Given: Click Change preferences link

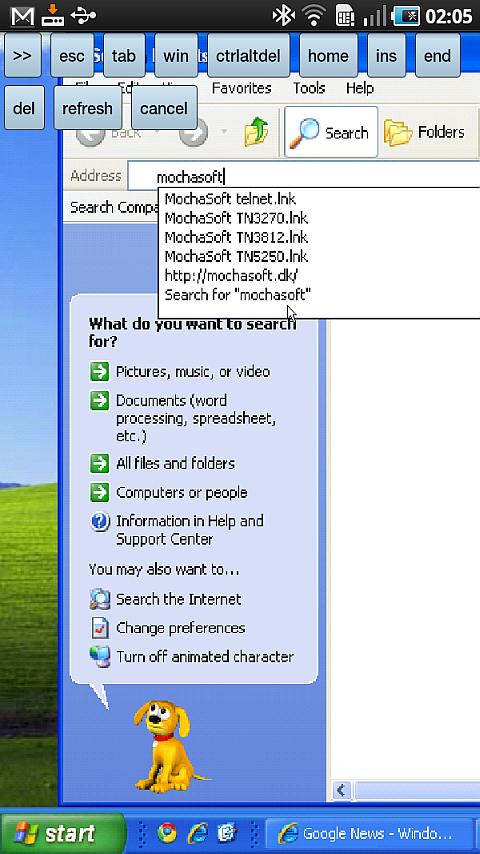Looking at the screenshot, I should click(x=181, y=628).
